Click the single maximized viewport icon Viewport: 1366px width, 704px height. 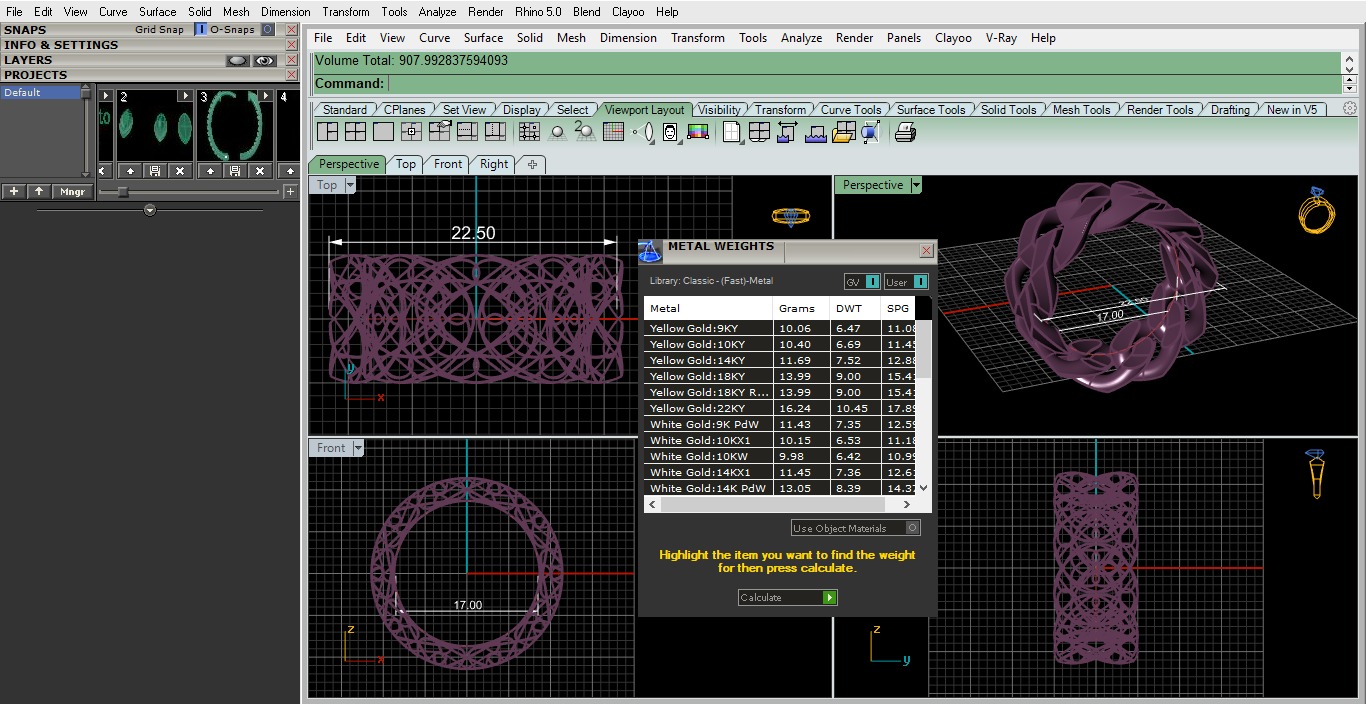pyautogui.click(x=383, y=131)
